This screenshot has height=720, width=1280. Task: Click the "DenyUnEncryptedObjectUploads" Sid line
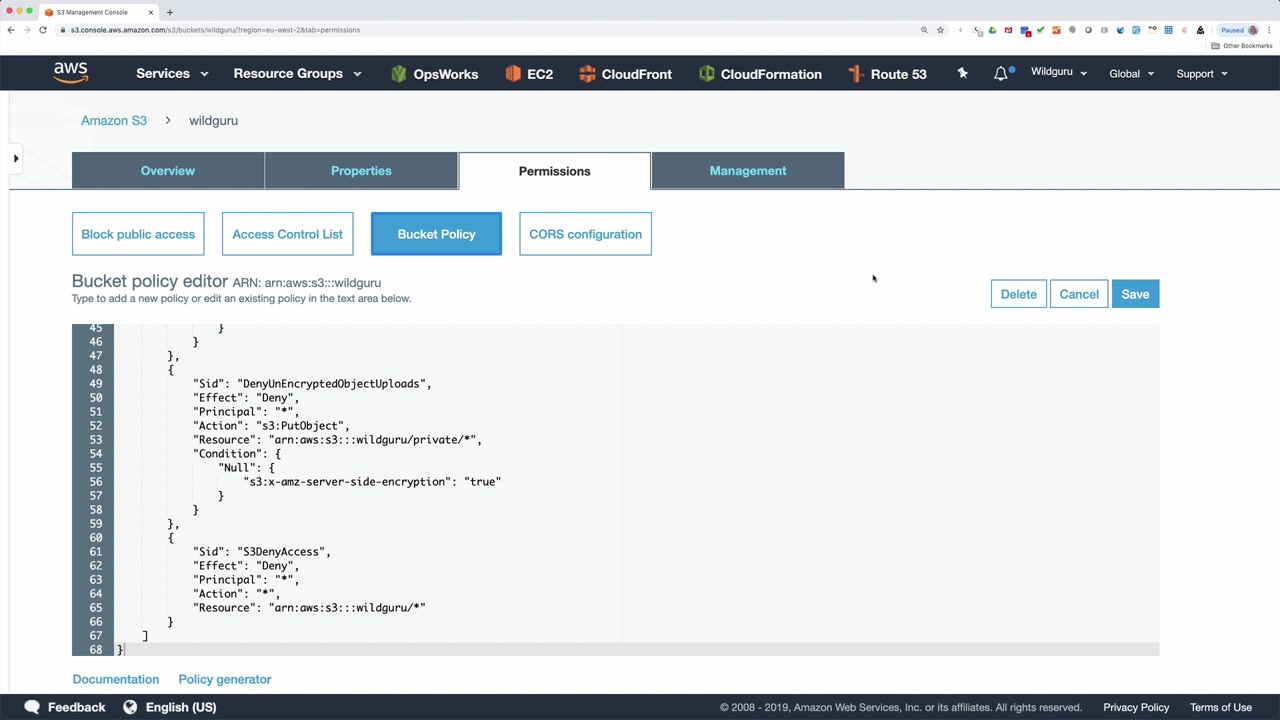click(x=312, y=384)
